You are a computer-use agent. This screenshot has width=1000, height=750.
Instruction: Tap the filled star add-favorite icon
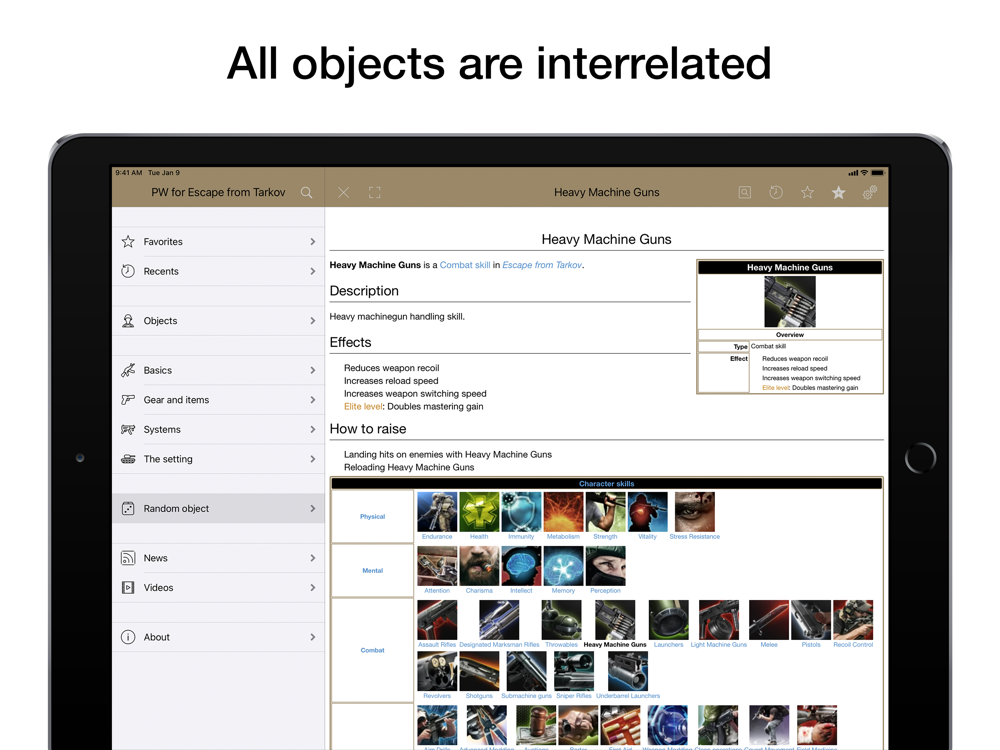tap(838, 192)
